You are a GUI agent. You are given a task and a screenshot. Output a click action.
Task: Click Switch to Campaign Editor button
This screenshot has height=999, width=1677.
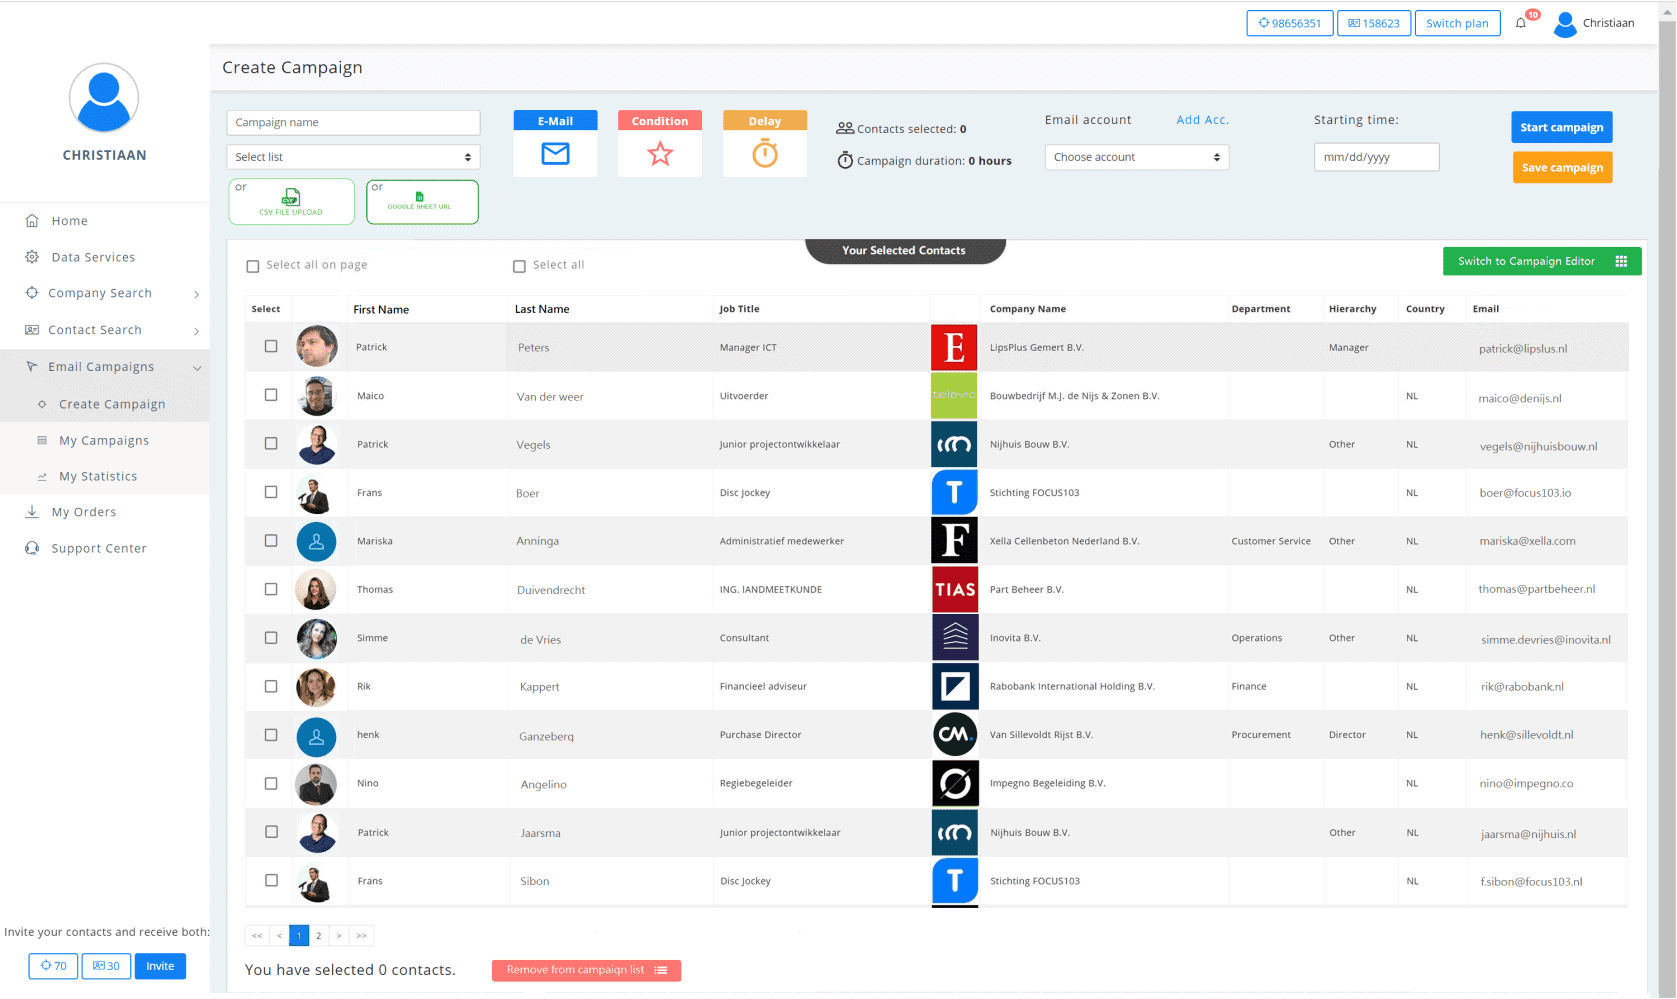(x=1541, y=261)
